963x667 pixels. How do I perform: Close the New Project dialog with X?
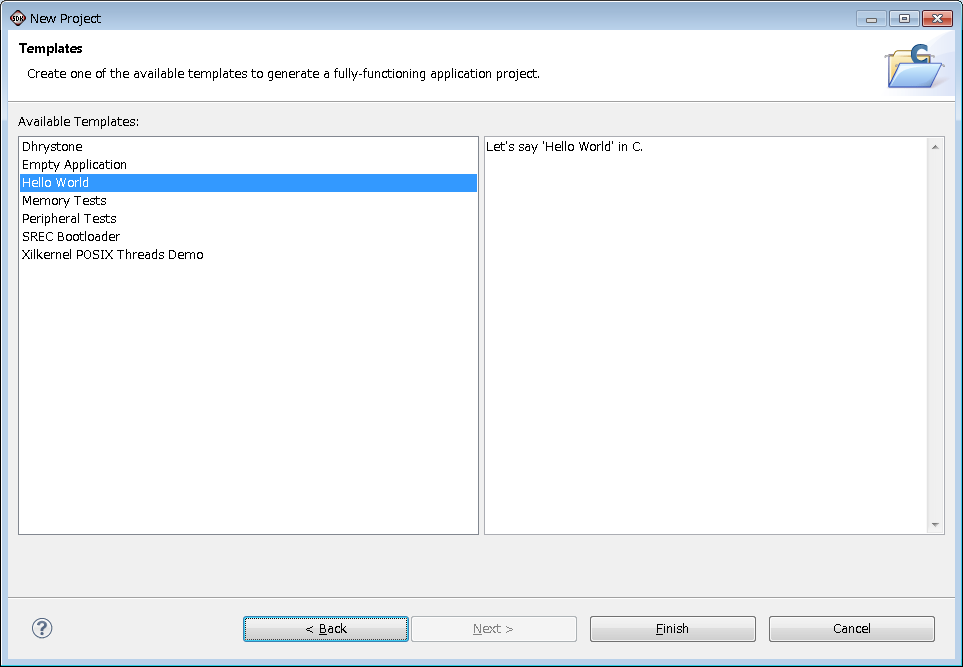tap(937, 18)
